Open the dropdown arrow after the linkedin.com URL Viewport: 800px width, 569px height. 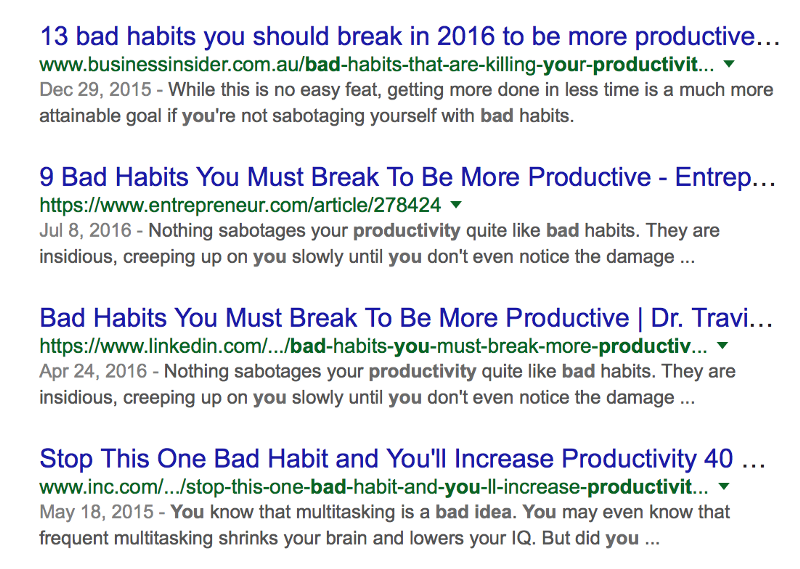(x=723, y=346)
